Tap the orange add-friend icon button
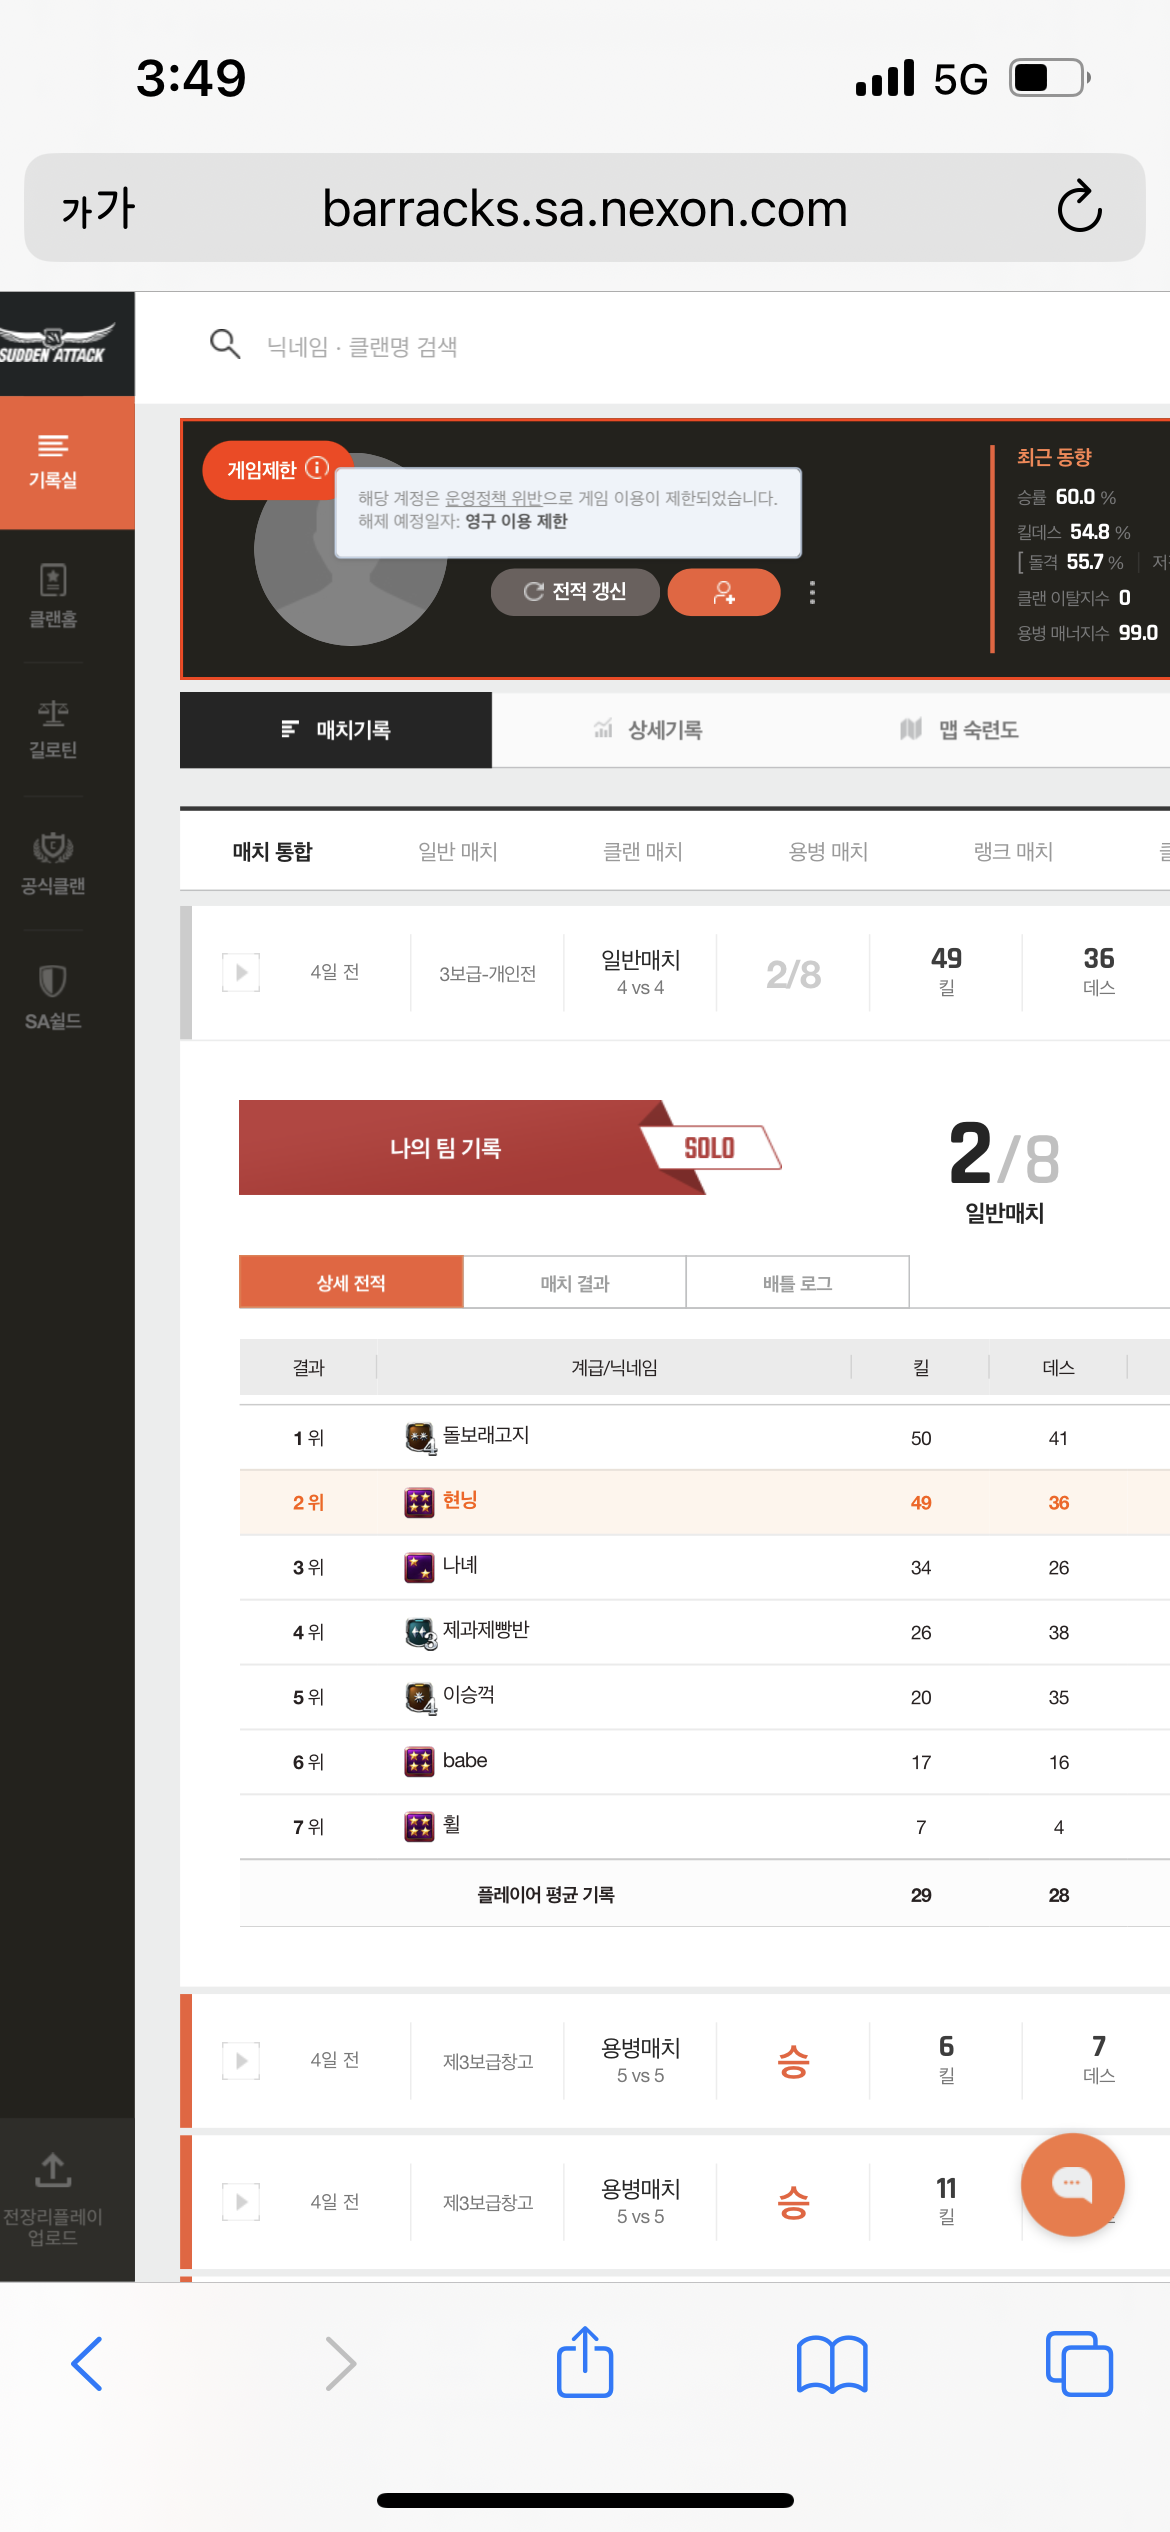 pos(724,592)
